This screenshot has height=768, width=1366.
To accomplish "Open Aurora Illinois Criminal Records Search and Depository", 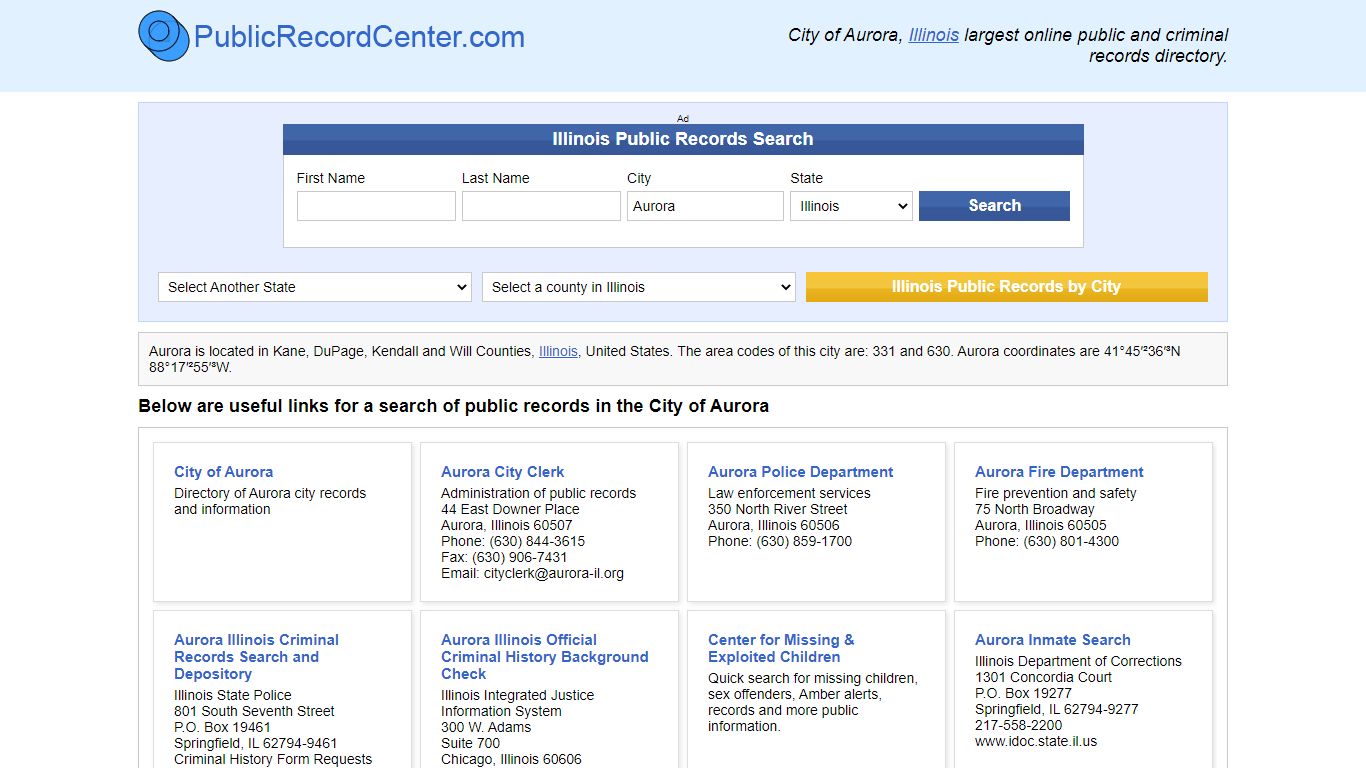I will pyautogui.click(x=256, y=657).
